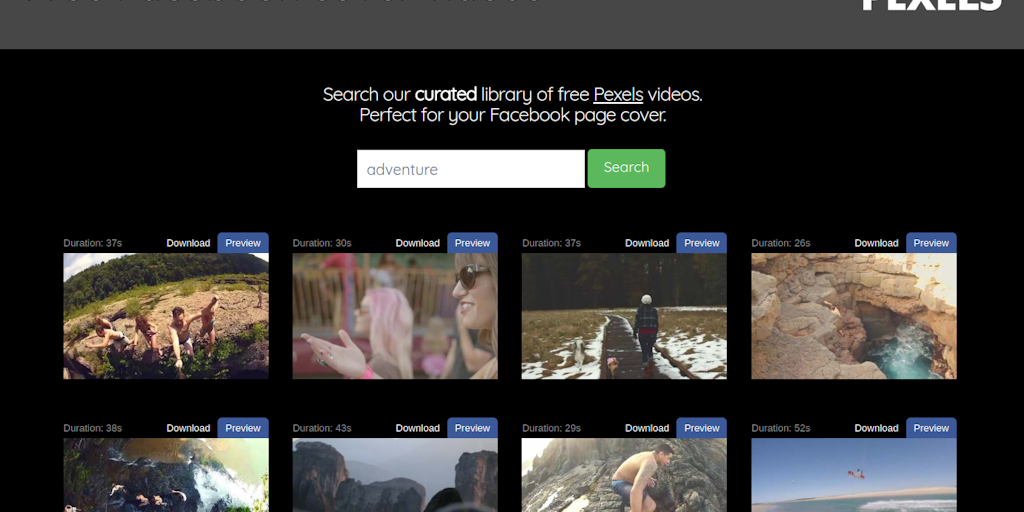Click the 'Duration: 38s' label
This screenshot has width=1024, height=512.
[93, 428]
